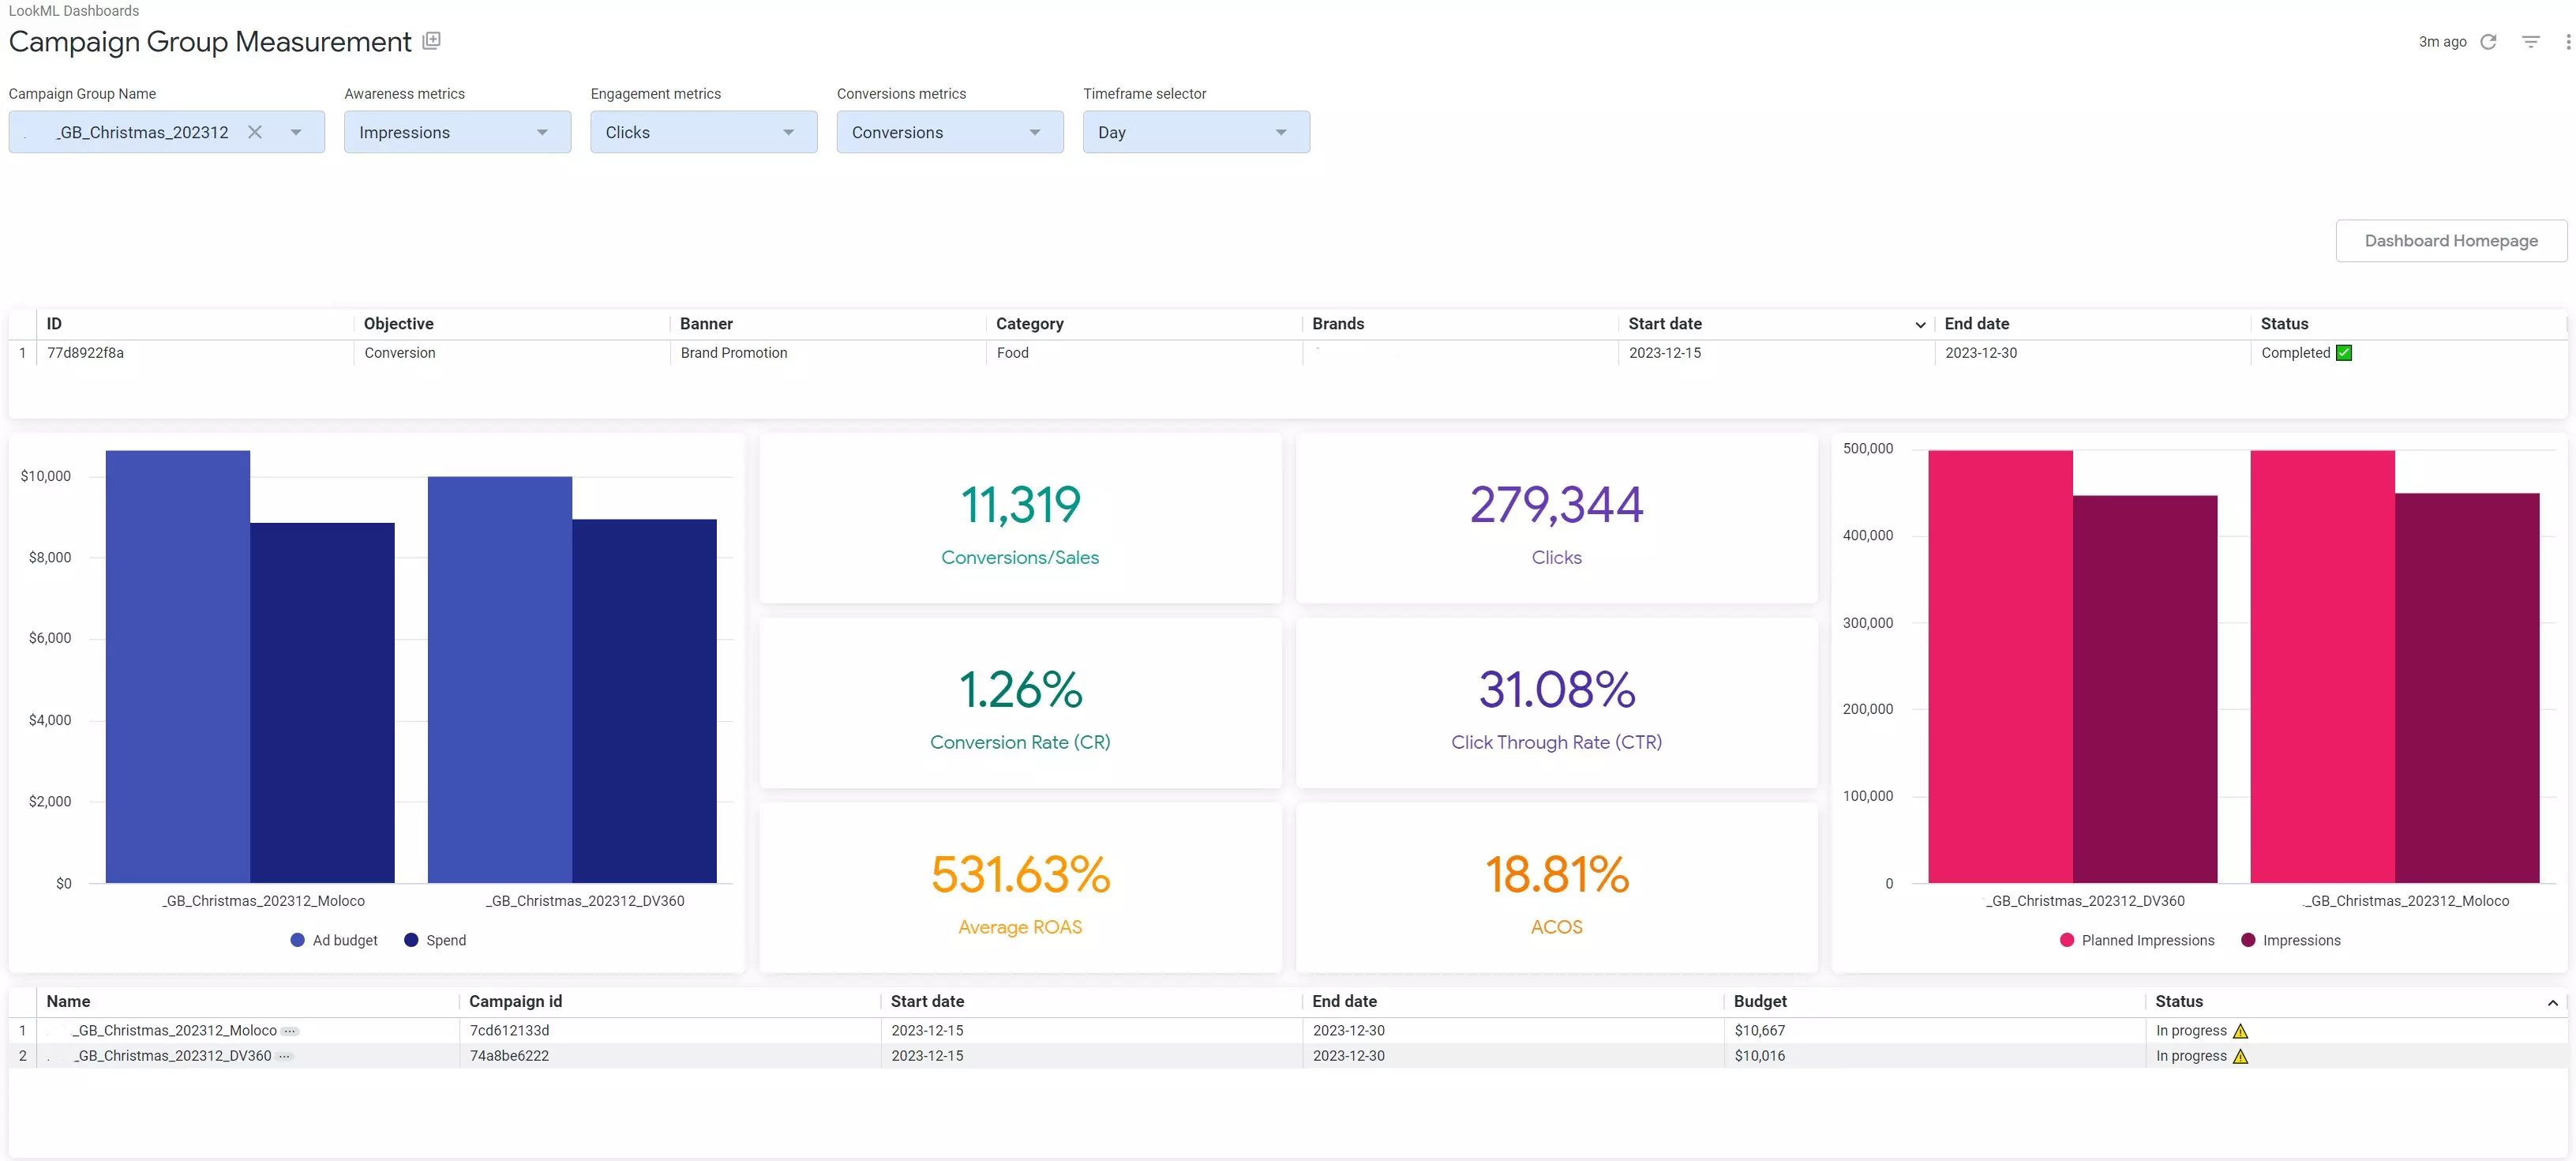Open the Engagement metrics Clicks dropdown
This screenshot has width=2576, height=1161.
pos(703,132)
